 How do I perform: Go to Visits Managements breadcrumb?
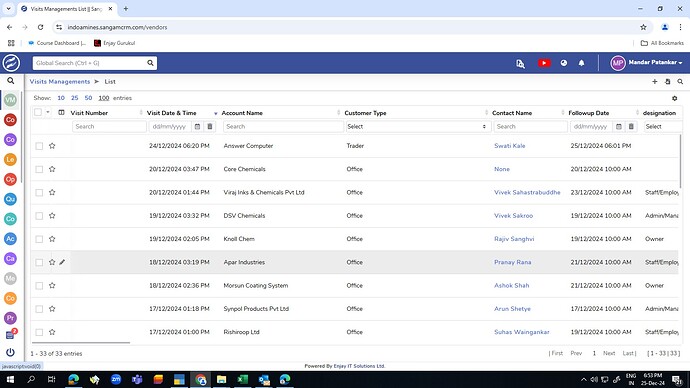click(60, 81)
